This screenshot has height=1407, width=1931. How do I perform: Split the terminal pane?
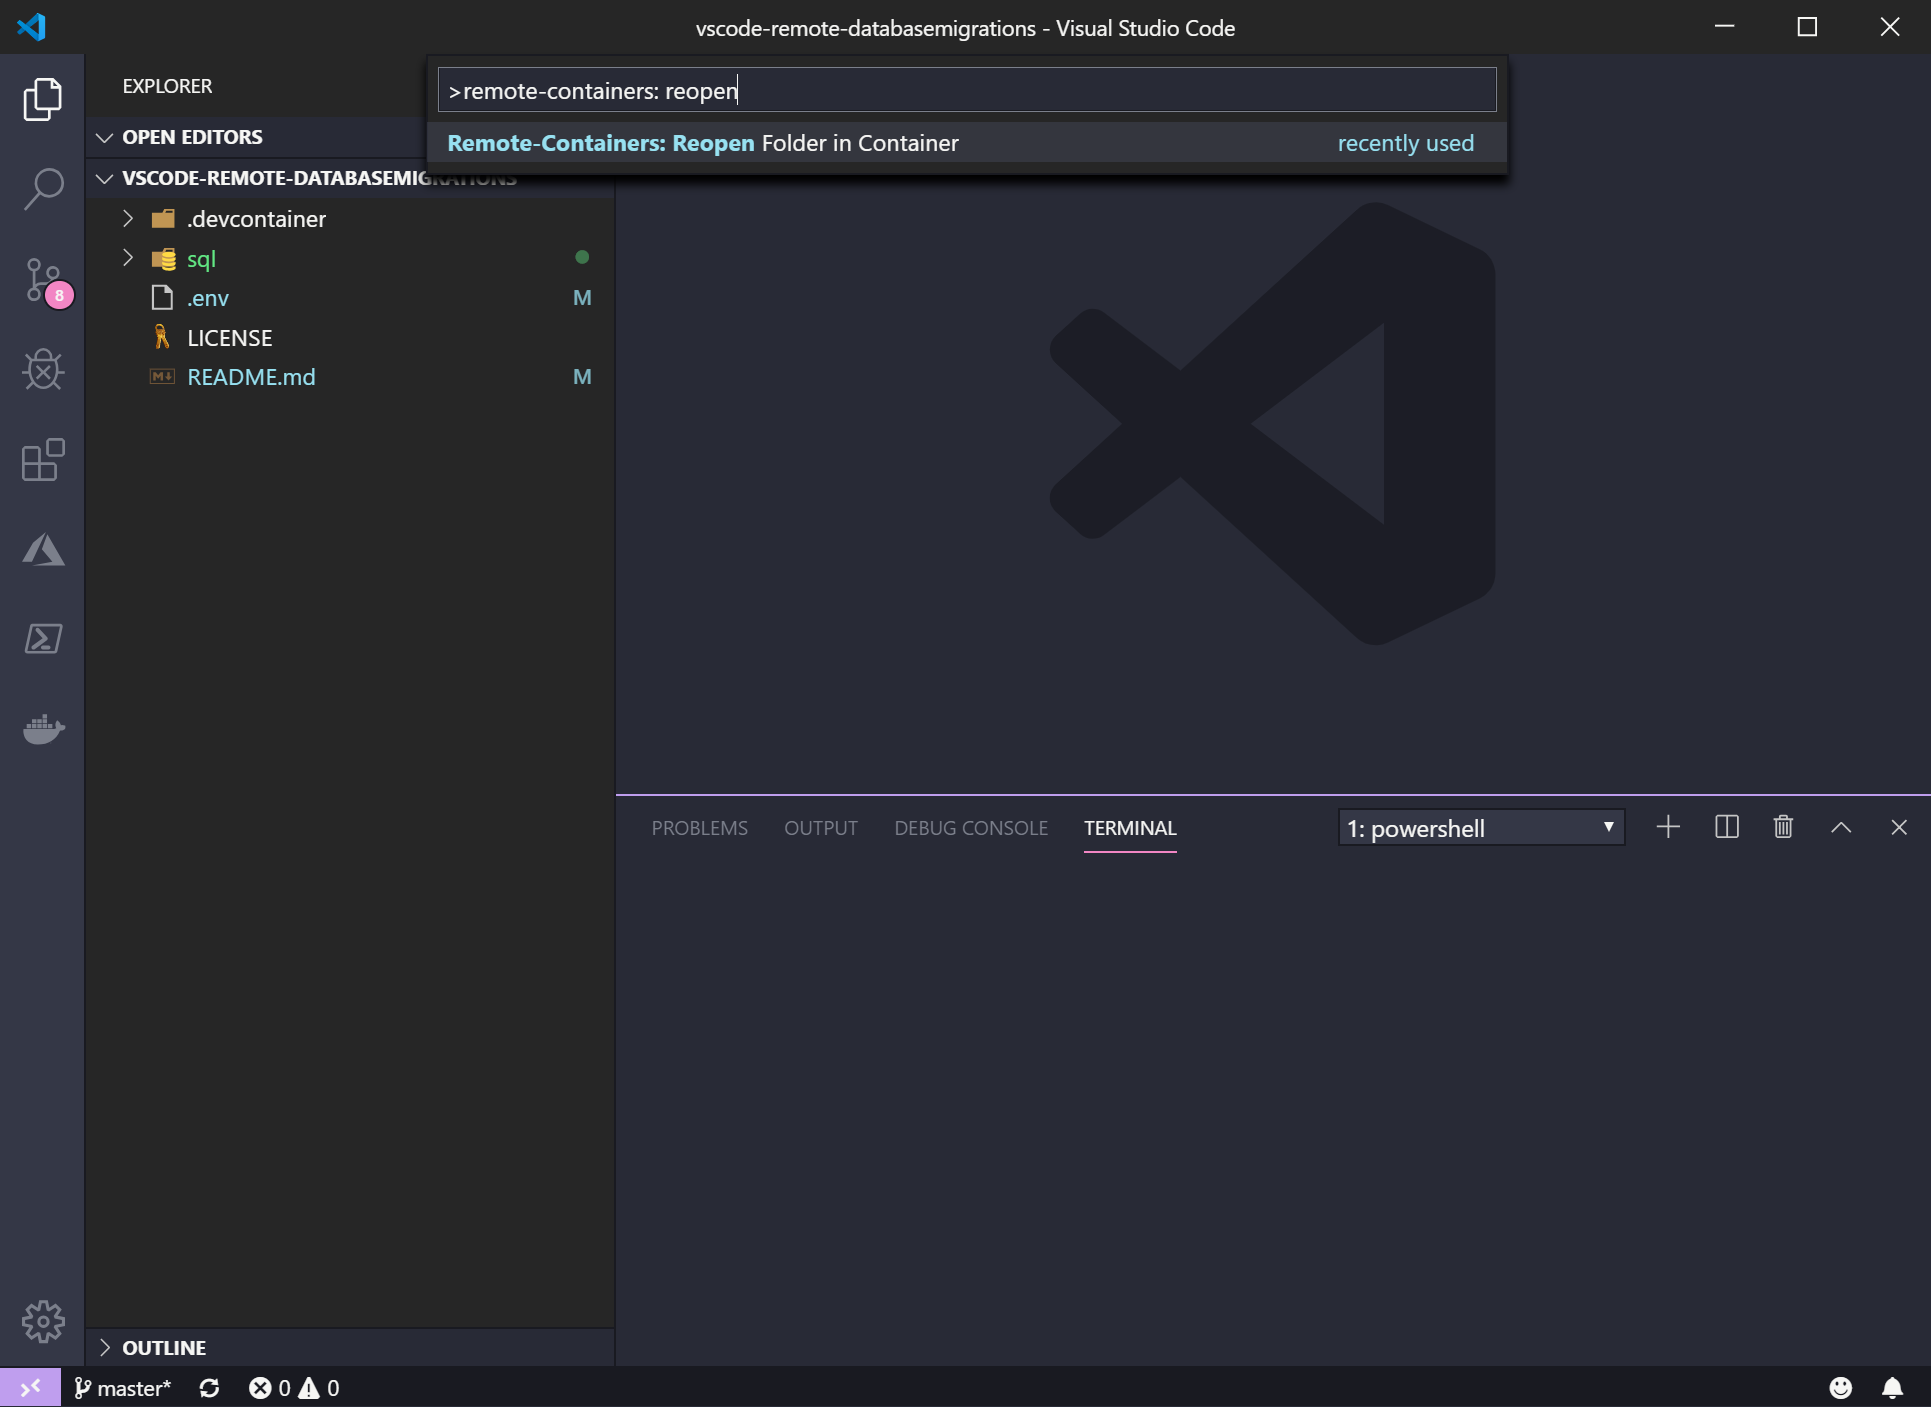(x=1726, y=827)
